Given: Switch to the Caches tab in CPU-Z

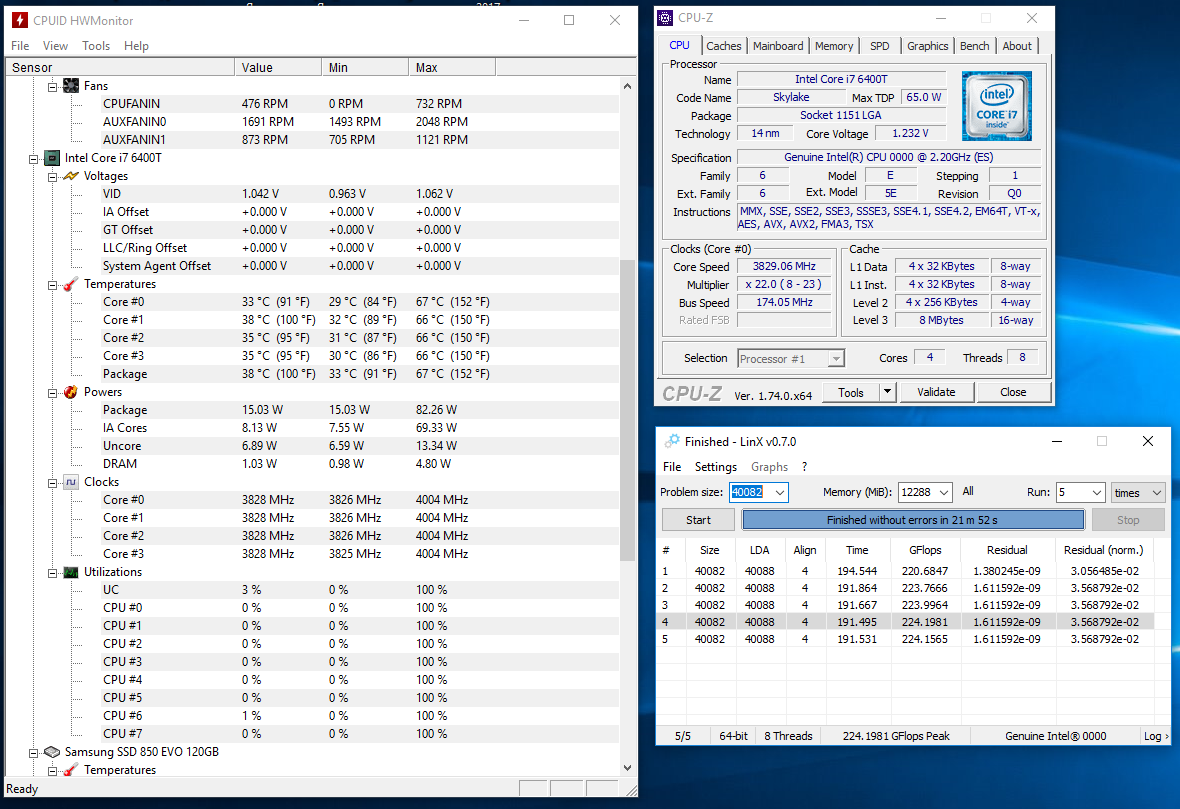Looking at the screenshot, I should click(x=723, y=46).
